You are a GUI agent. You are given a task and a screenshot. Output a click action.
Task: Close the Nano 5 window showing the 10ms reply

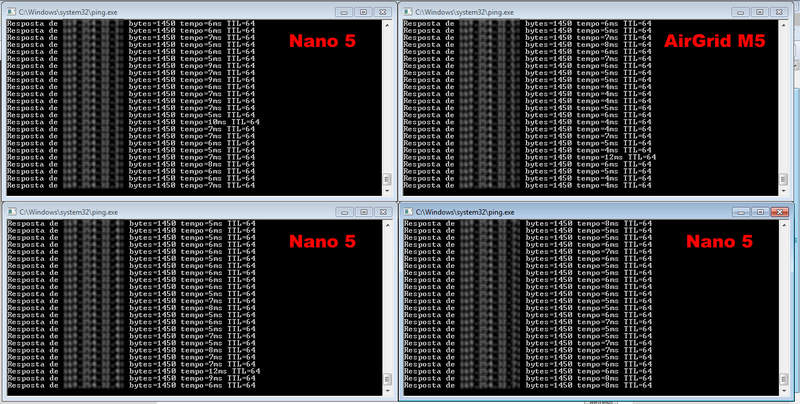(x=383, y=12)
